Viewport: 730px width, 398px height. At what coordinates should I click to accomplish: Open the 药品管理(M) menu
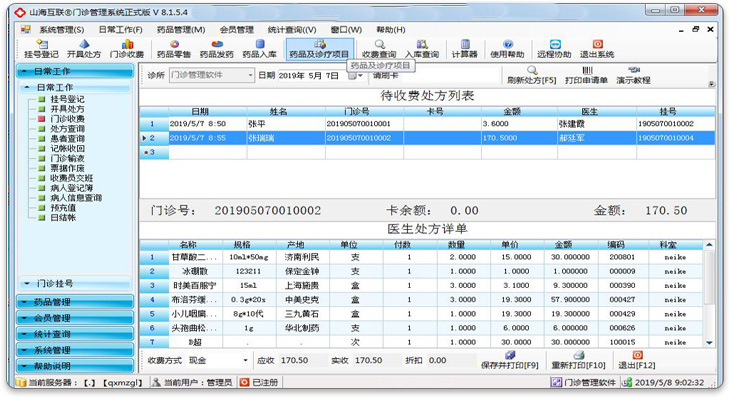[181, 30]
